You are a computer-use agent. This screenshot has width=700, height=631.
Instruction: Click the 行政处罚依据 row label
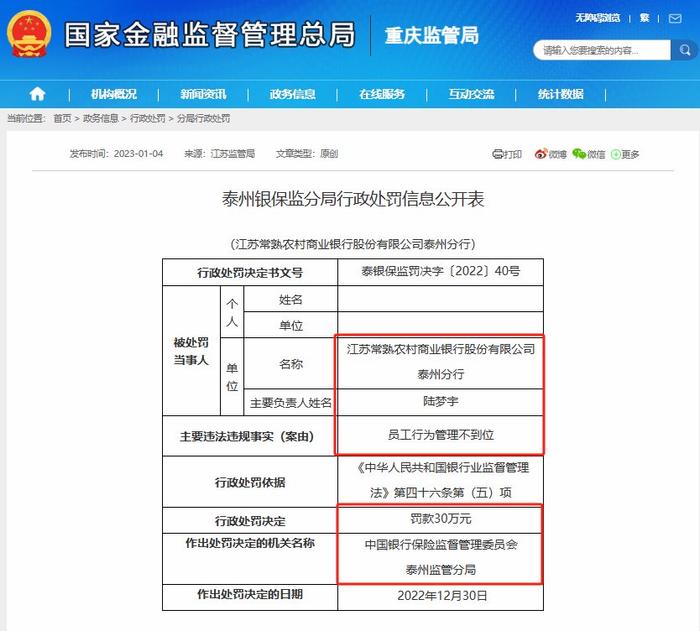(250, 482)
